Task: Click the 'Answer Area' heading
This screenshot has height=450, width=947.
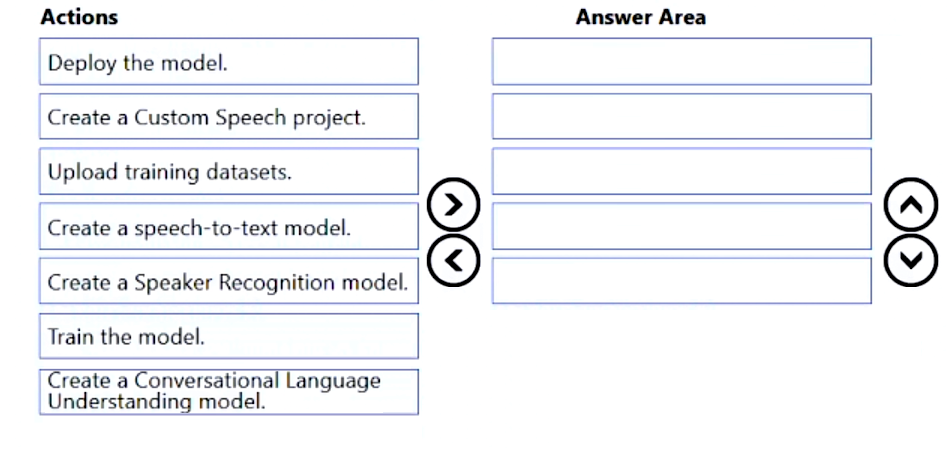Action: (640, 17)
